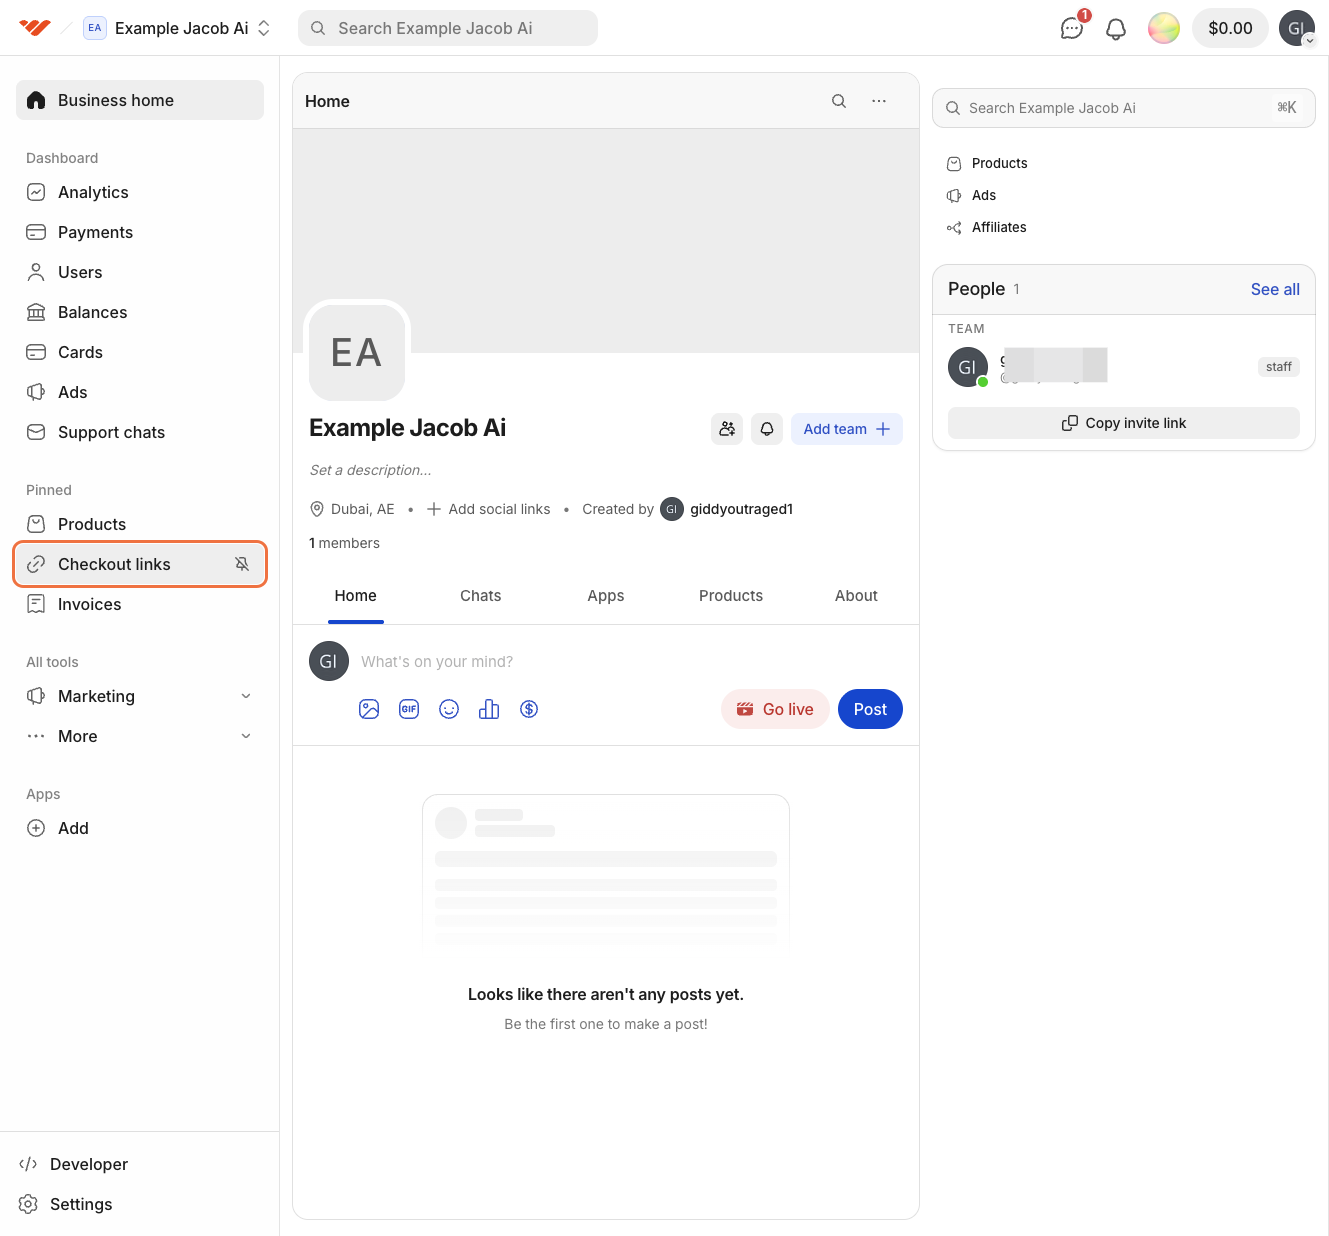This screenshot has height=1236, width=1329.
Task: Click the $0.00 balance pill
Action: (x=1230, y=28)
